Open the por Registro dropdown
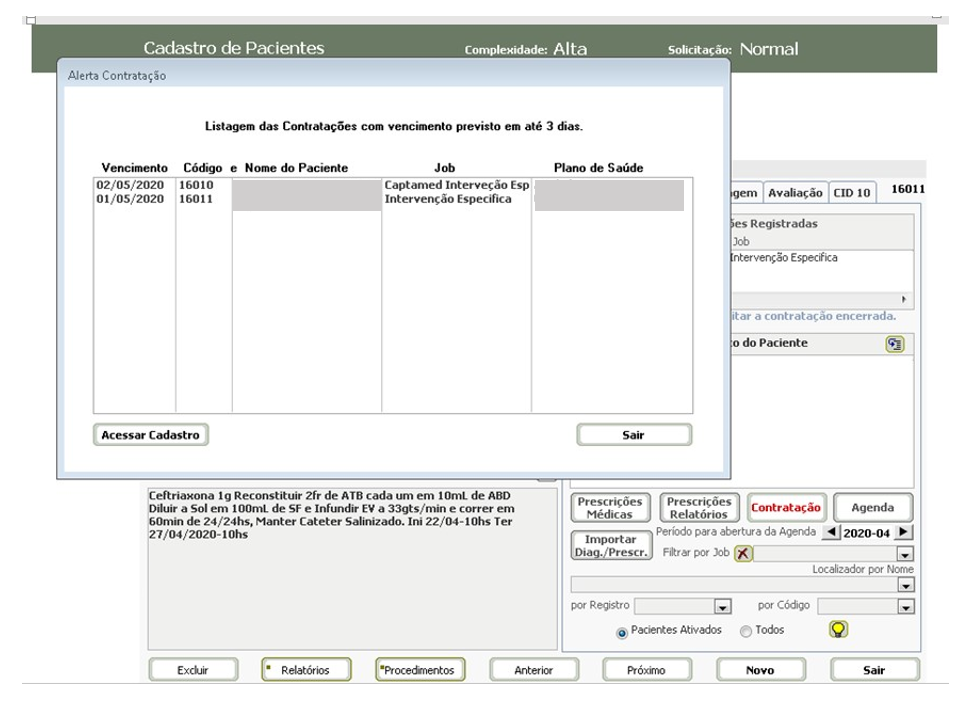966x710 pixels. click(x=722, y=606)
